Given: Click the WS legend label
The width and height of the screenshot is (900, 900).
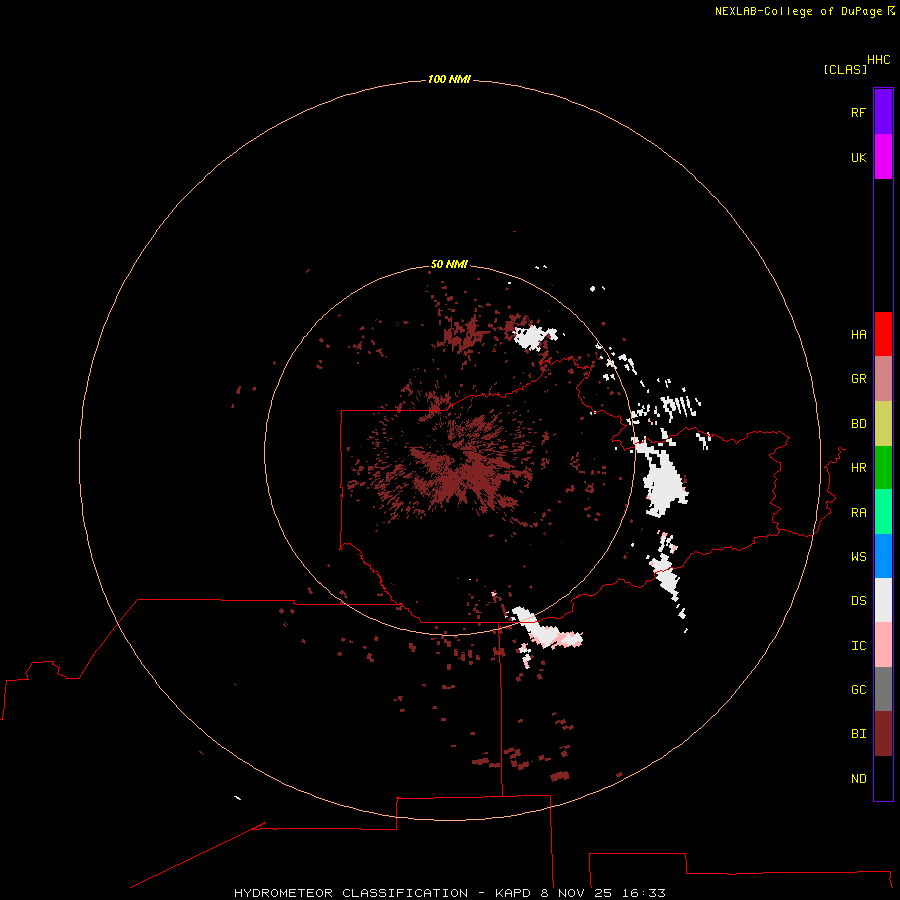Looking at the screenshot, I should 858,556.
